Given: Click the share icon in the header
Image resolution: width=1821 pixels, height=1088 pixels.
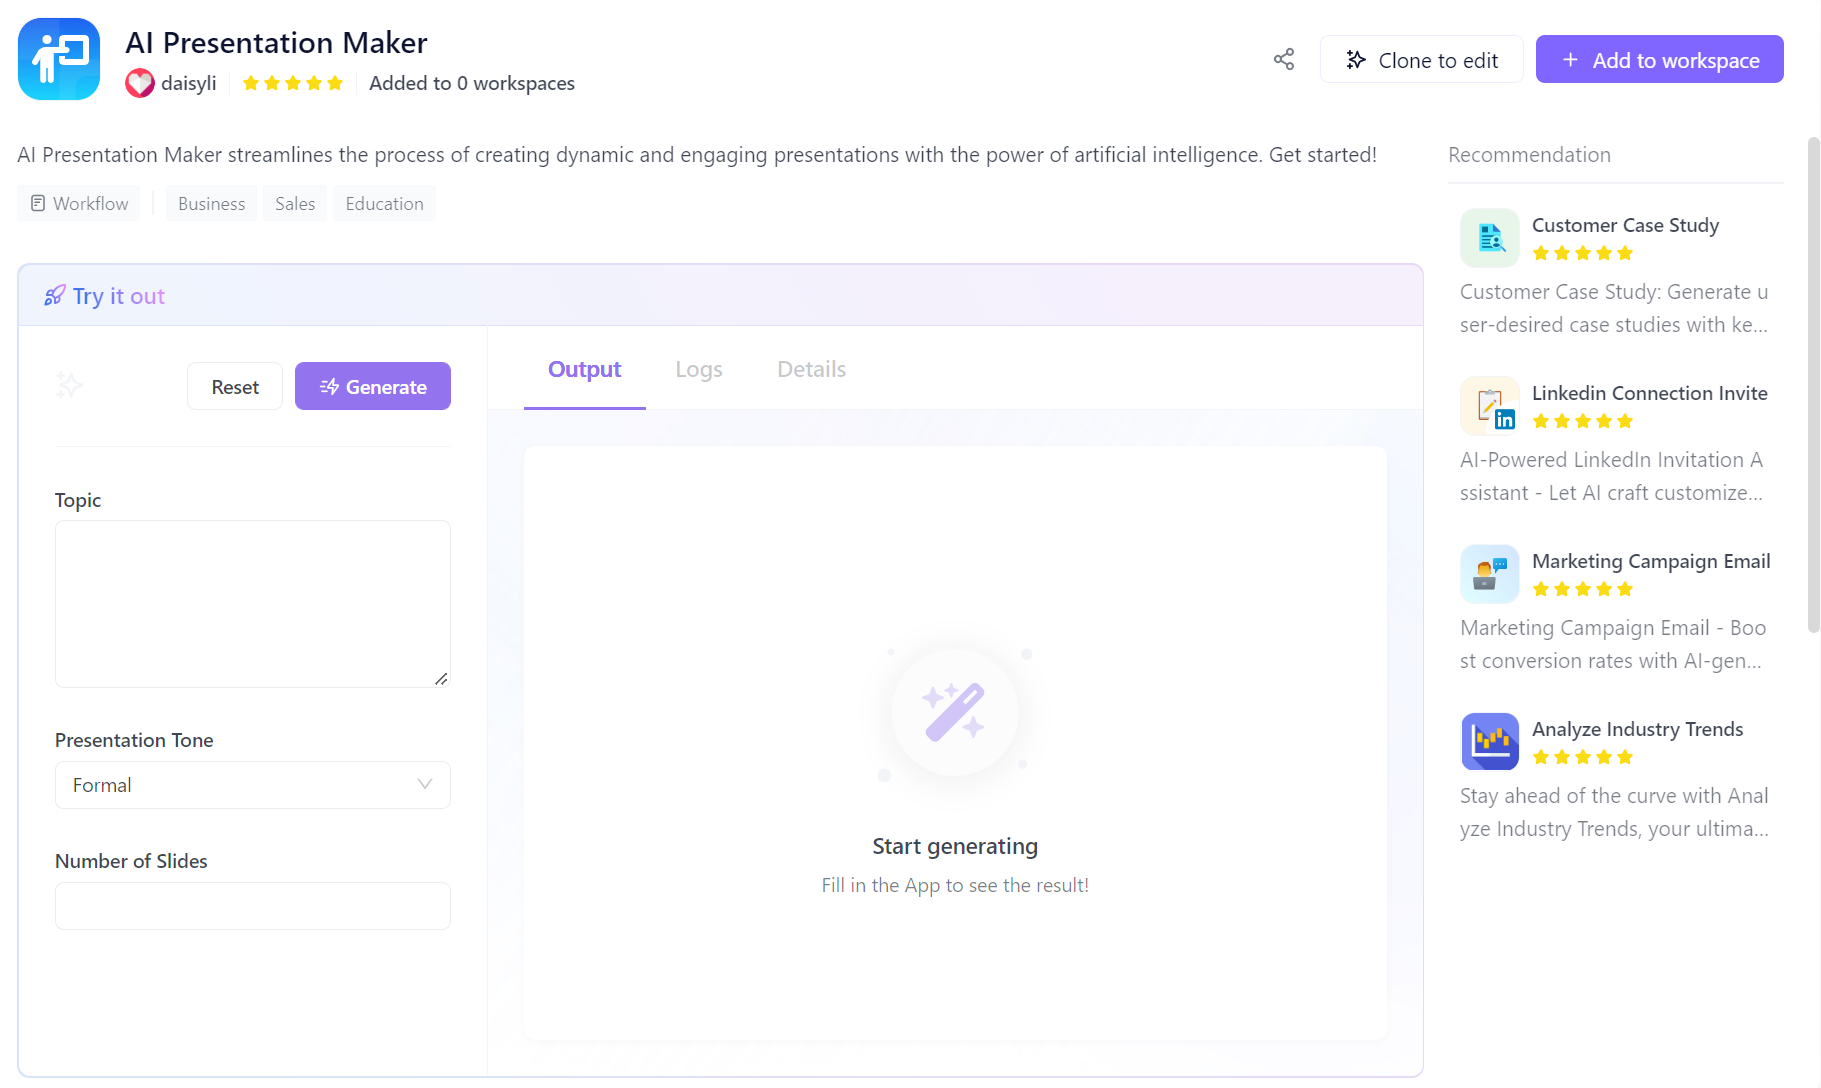Looking at the screenshot, I should (1284, 60).
